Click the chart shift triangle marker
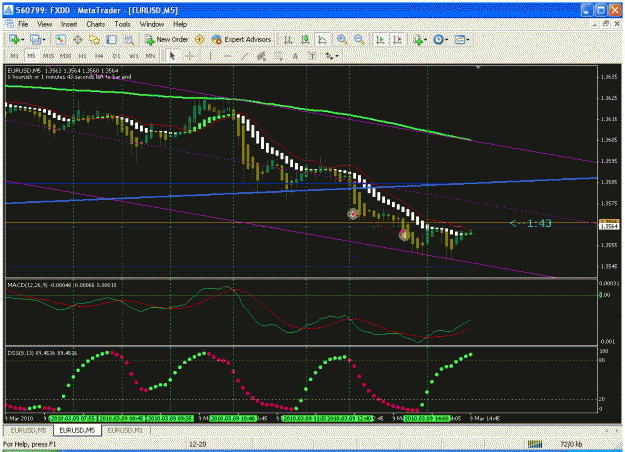The image size is (625, 452). point(478,68)
